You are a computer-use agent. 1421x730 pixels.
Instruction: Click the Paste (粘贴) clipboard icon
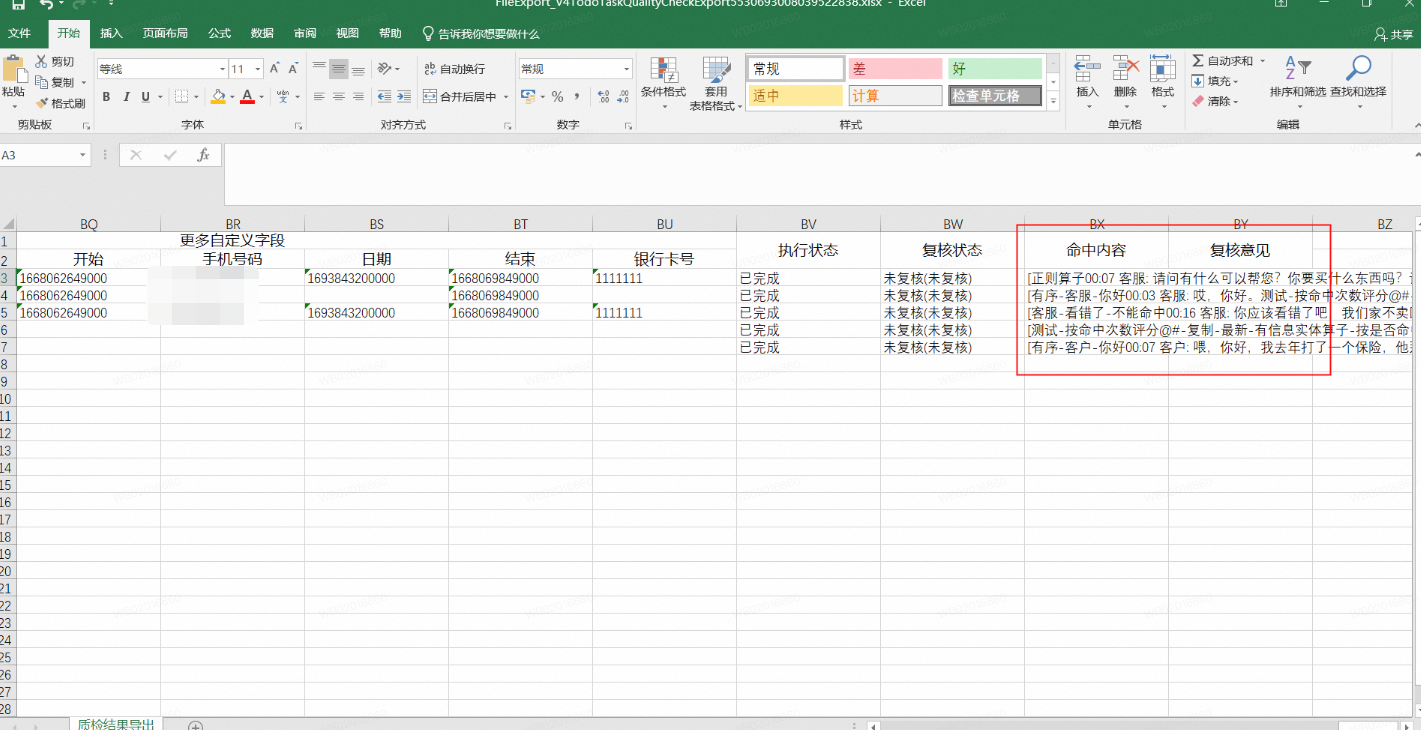13,71
